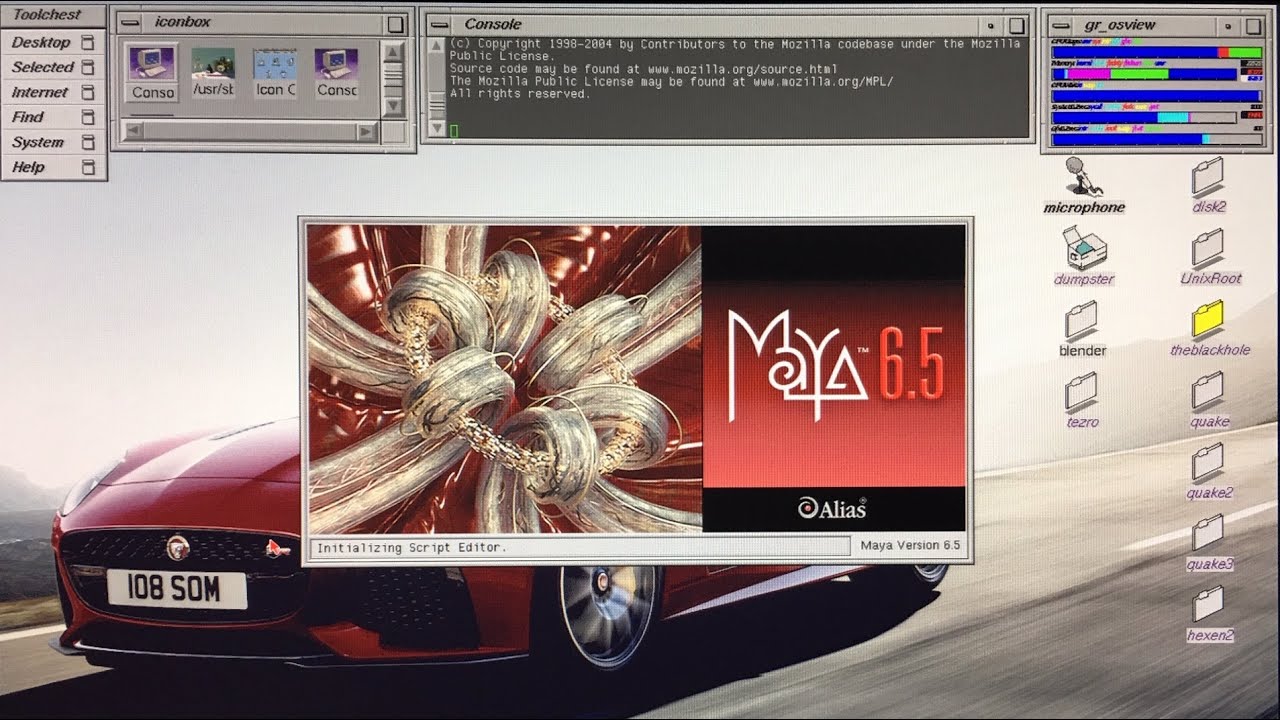Open the System menu in Toolchest
The height and width of the screenshot is (720, 1280).
pyautogui.click(x=54, y=142)
